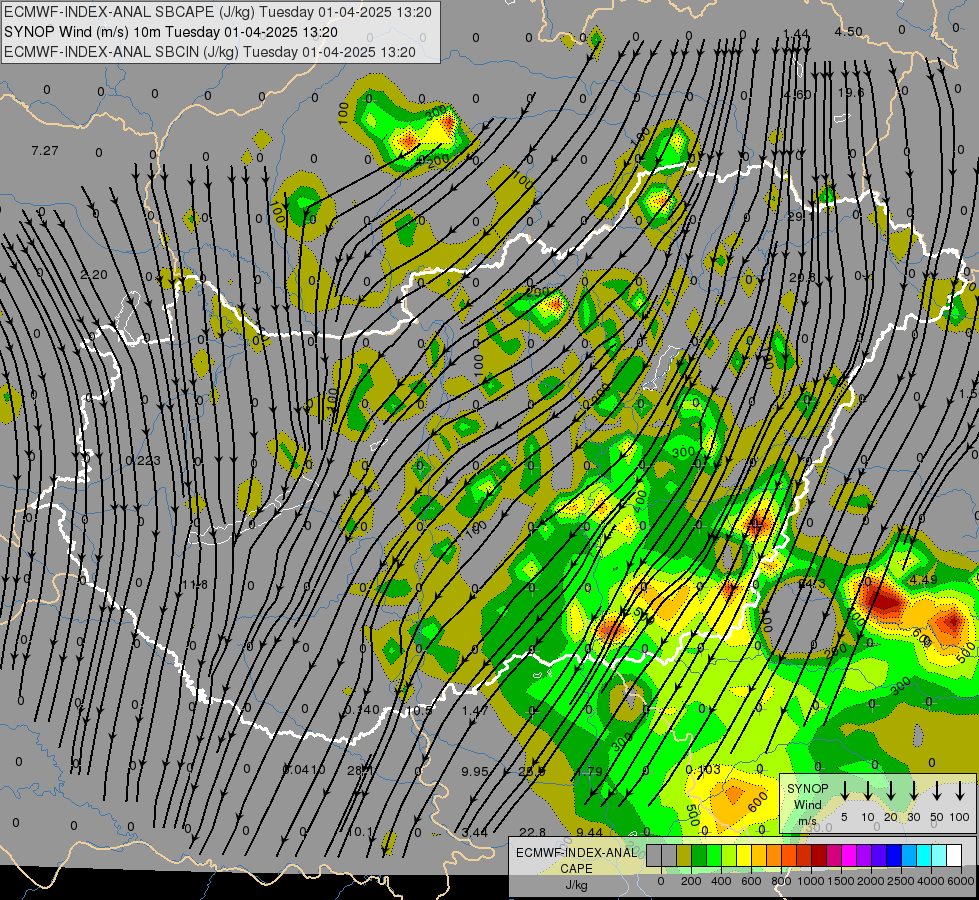This screenshot has width=979, height=900.
Task: Click the map value '0.223'
Action: [143, 461]
